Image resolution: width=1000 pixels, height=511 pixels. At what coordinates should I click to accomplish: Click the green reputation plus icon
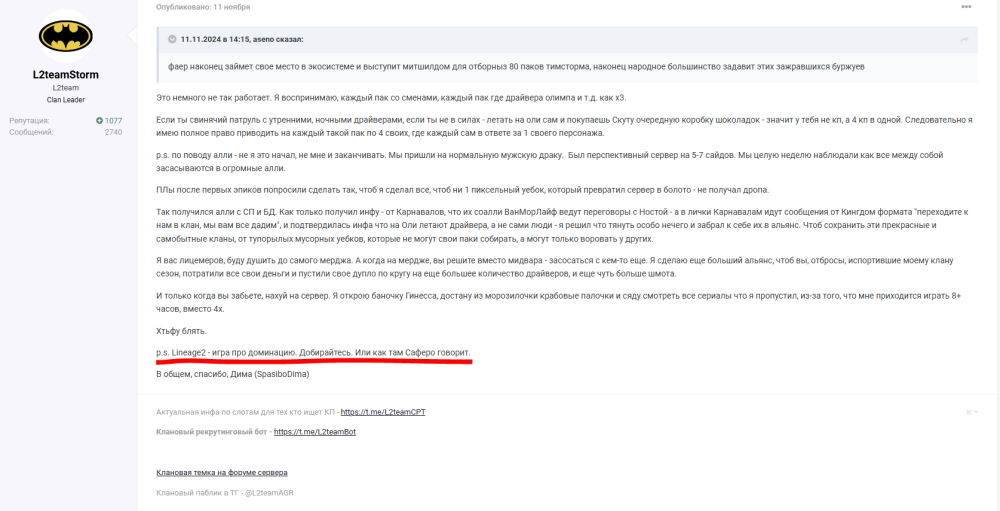click(x=99, y=120)
